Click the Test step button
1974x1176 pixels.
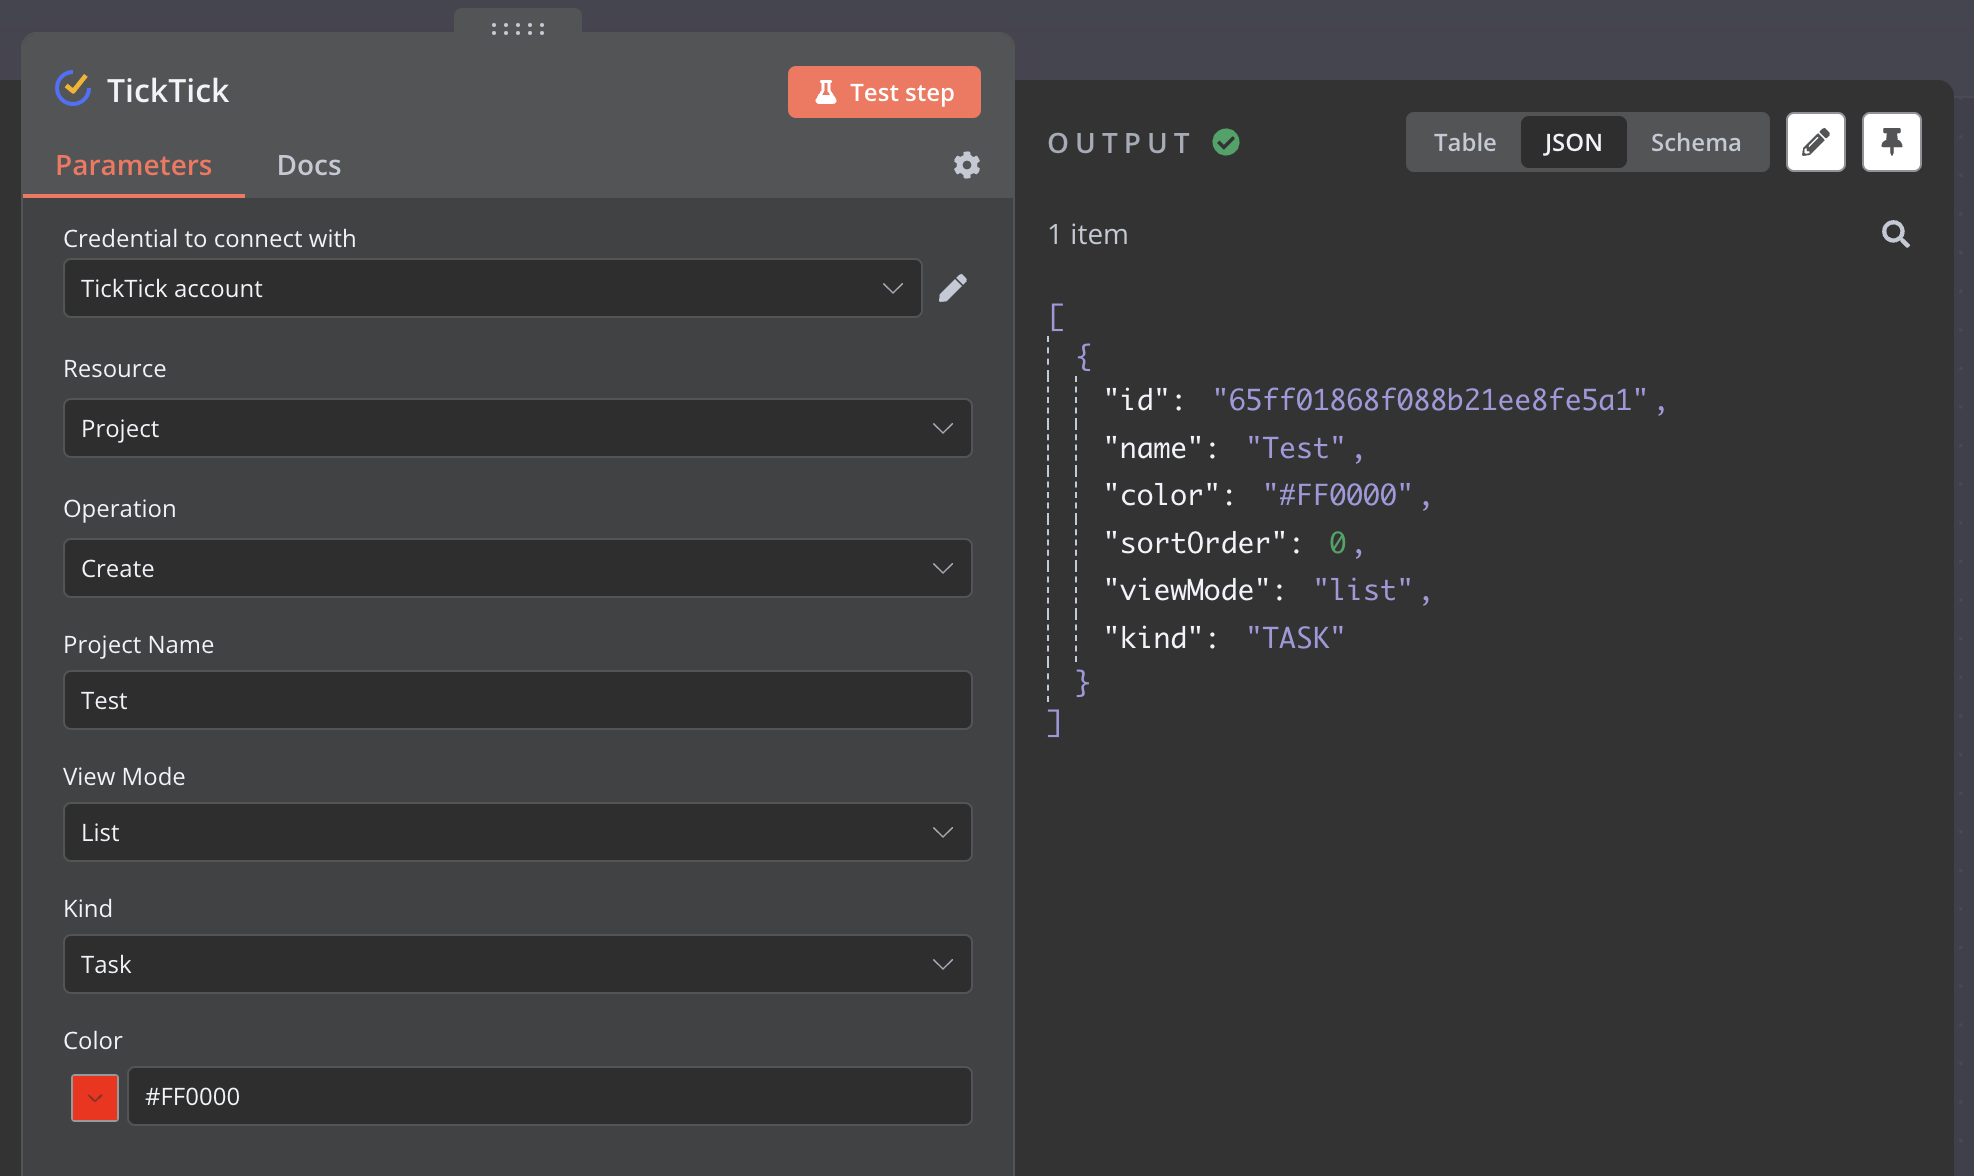click(x=884, y=92)
